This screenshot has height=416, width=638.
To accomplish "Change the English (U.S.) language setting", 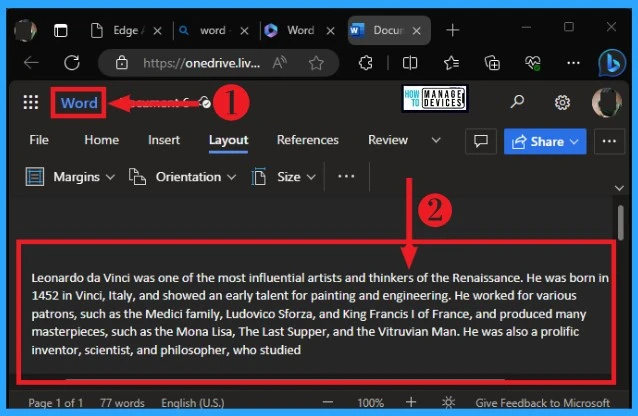I will click(193, 403).
